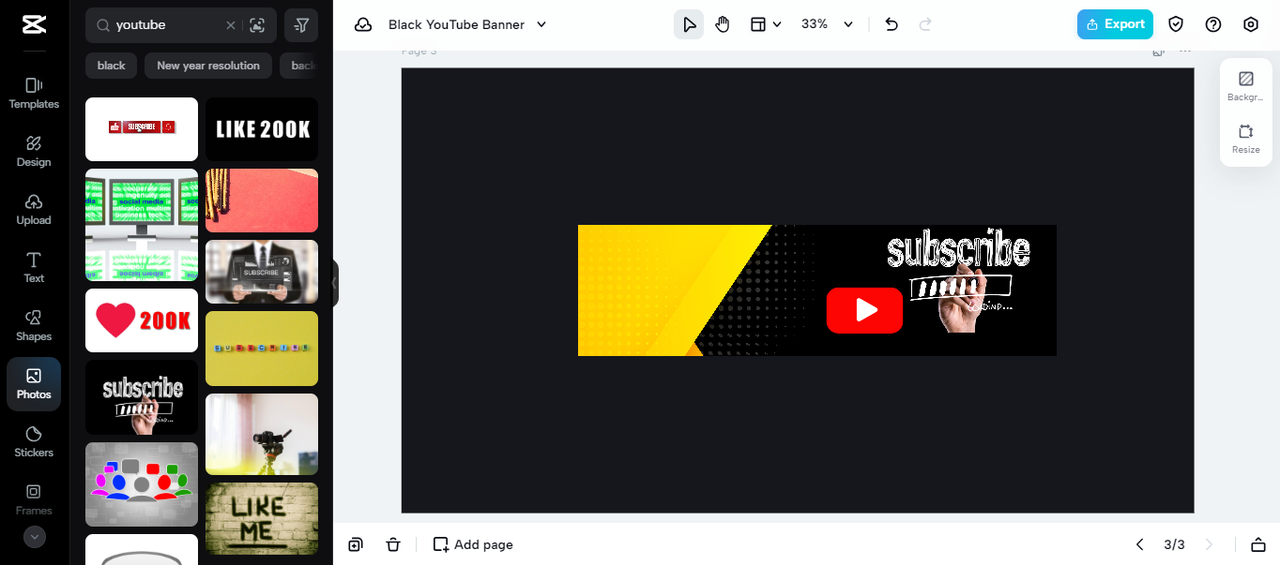Viewport: 1280px width, 565px height.
Task: Select the subscribe image on the canvas
Action: pos(957,280)
